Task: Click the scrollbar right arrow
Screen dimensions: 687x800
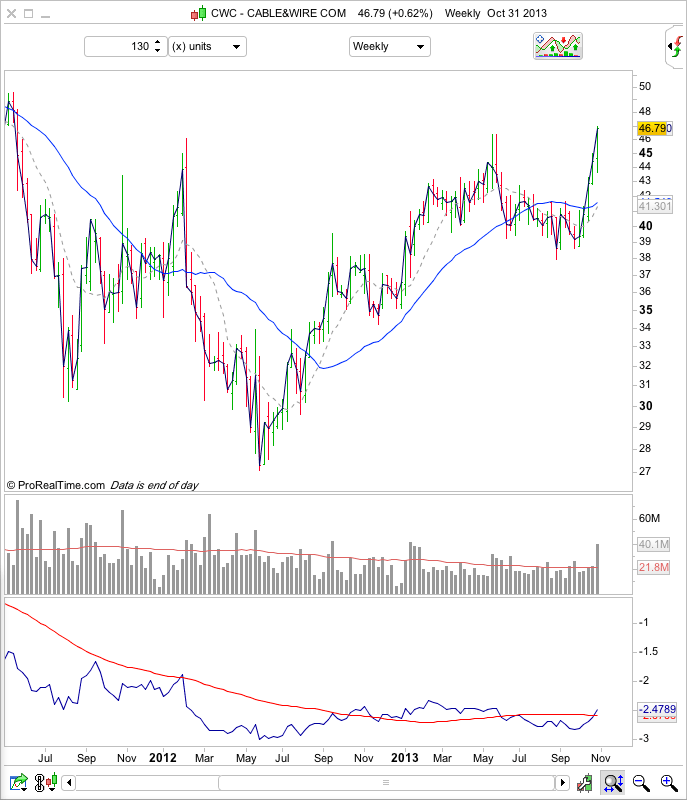Action: [x=562, y=782]
